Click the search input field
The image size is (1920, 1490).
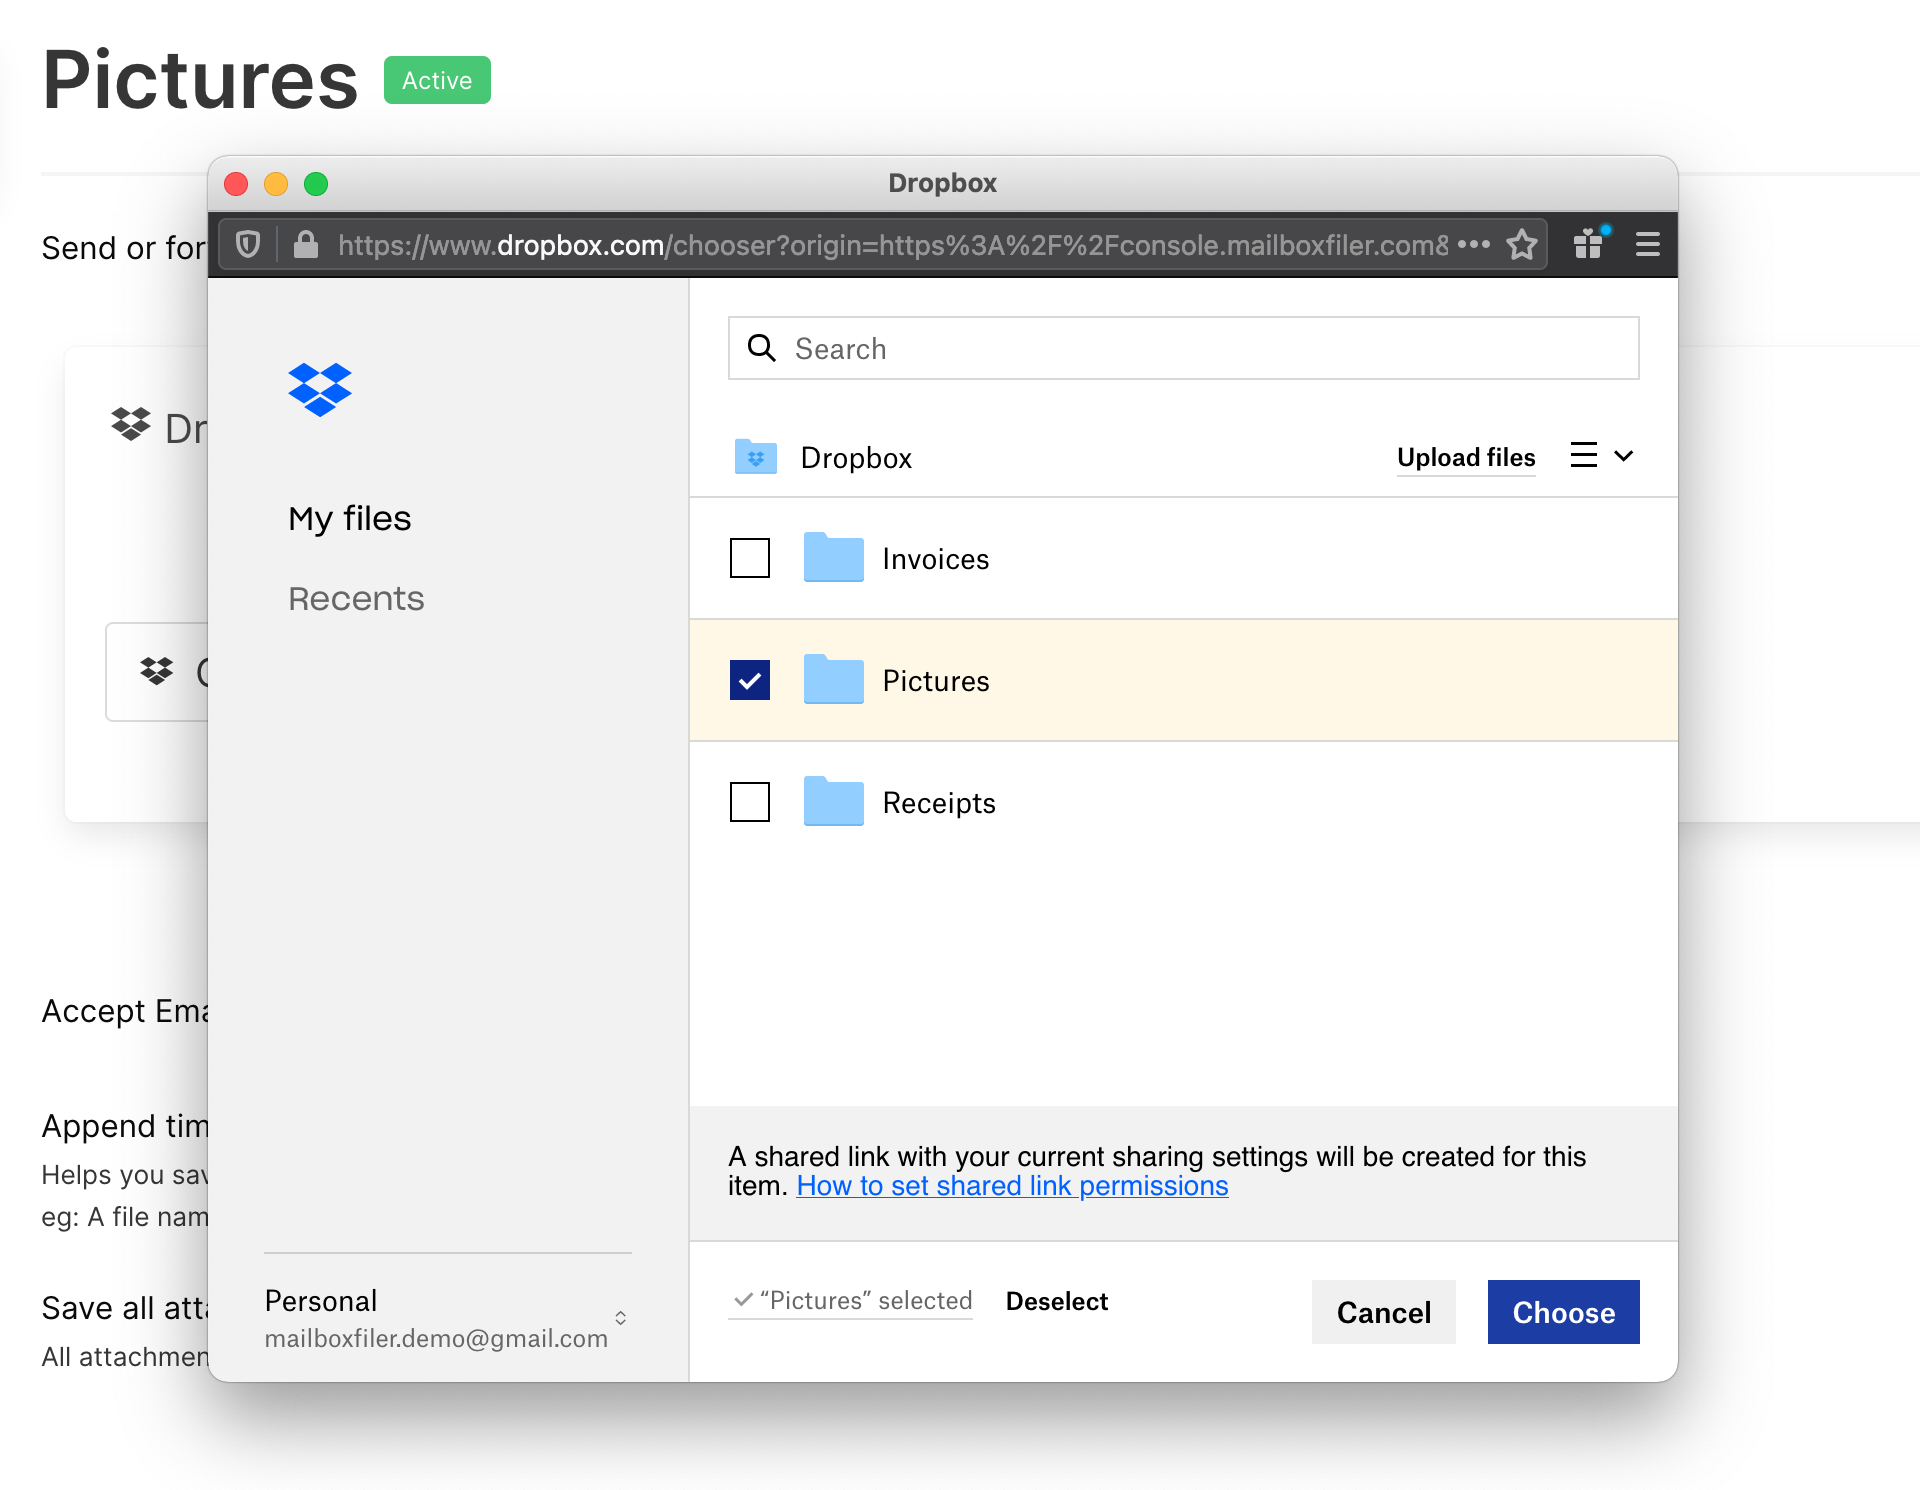pos(1184,348)
